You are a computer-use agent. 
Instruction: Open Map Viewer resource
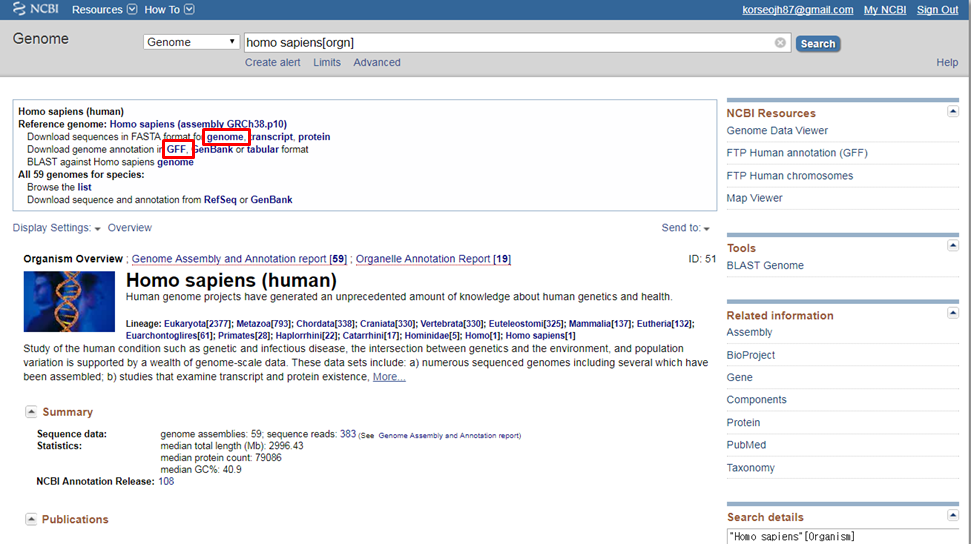point(754,198)
